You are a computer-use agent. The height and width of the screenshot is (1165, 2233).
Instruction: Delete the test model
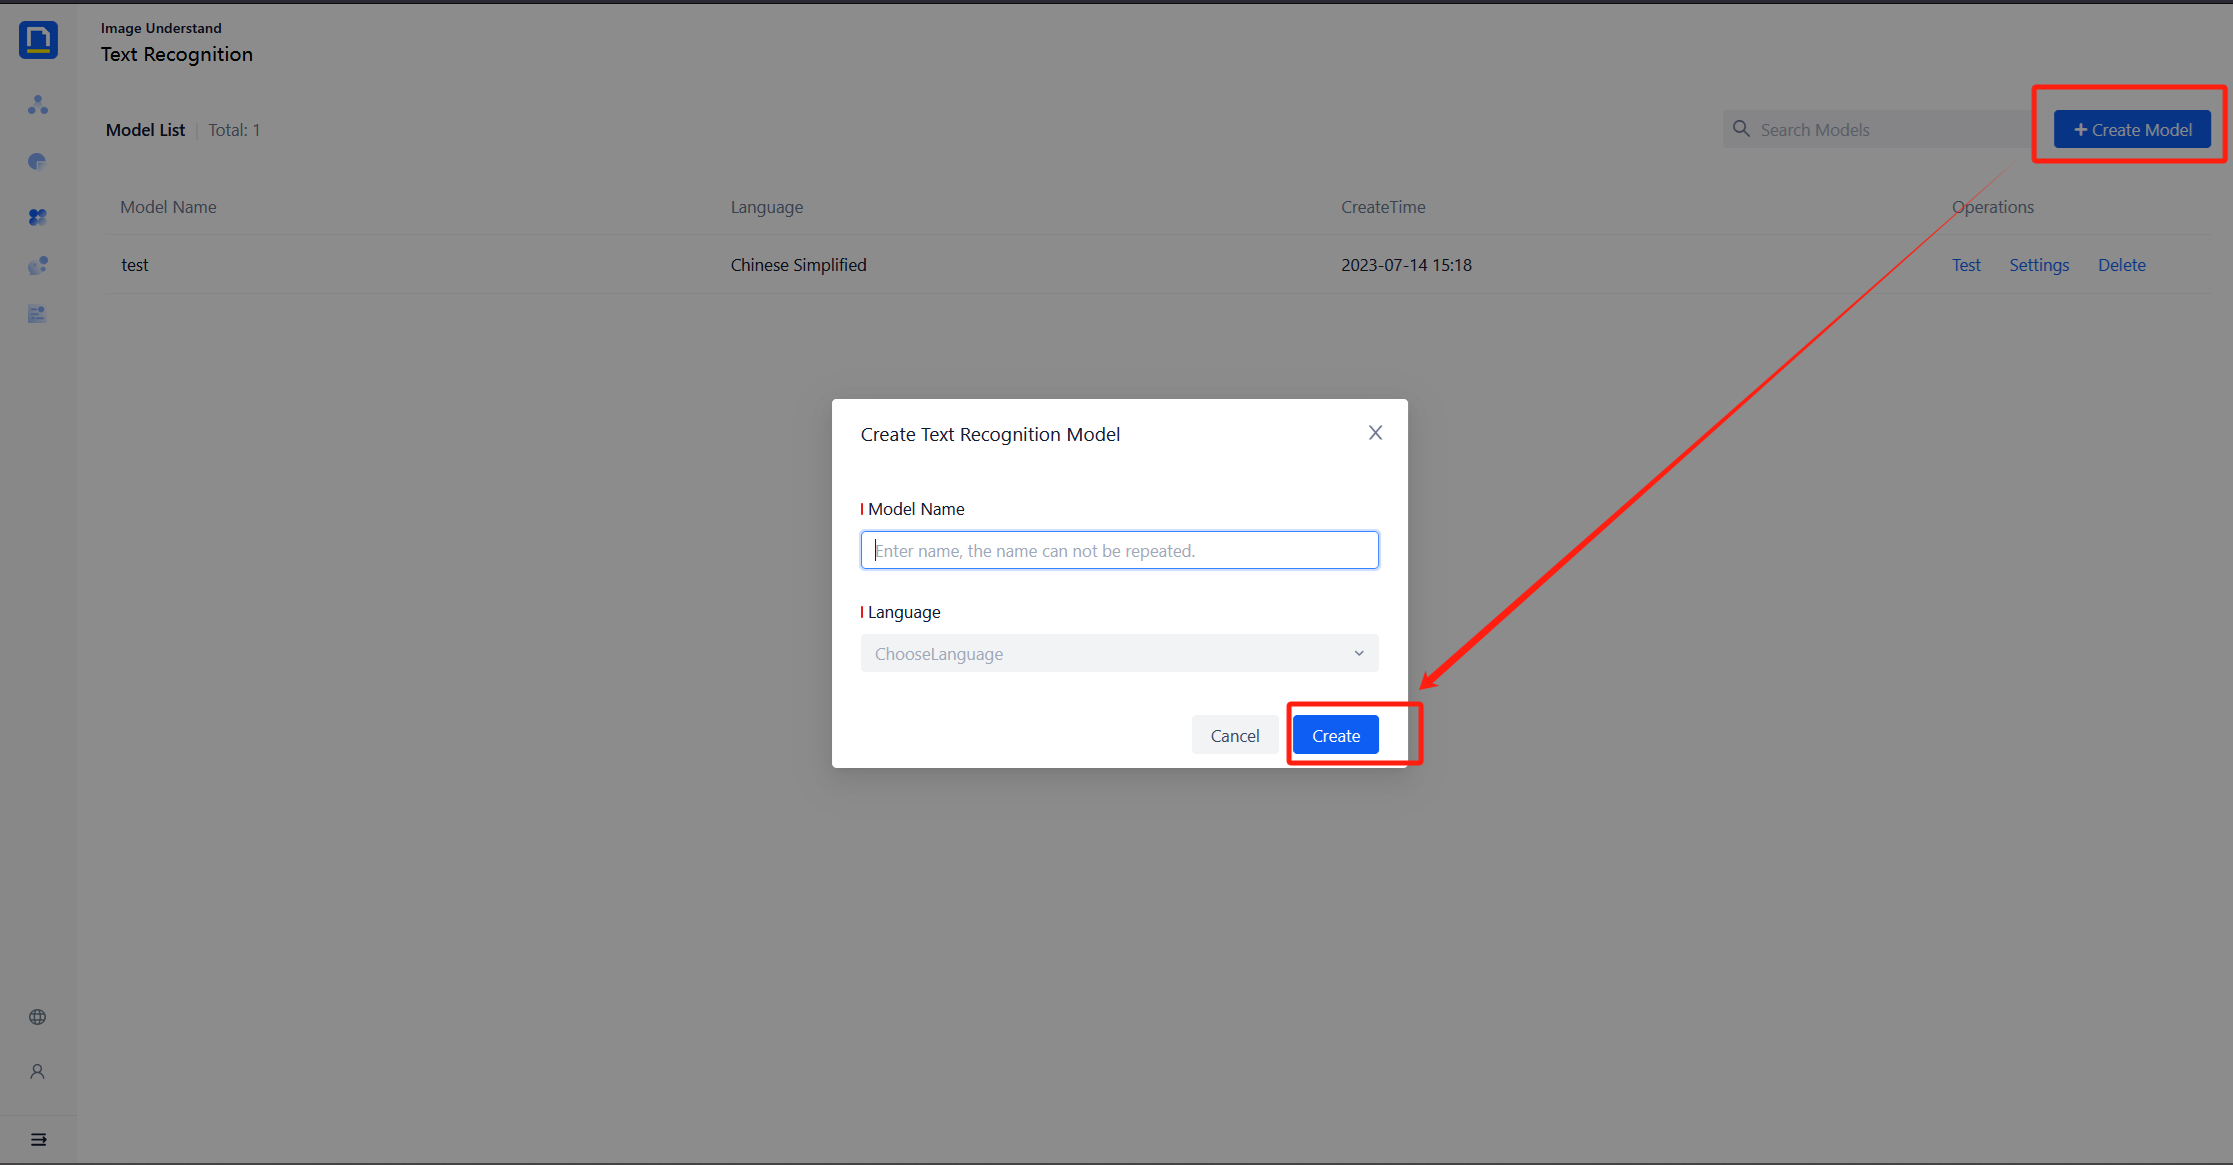click(x=2121, y=265)
